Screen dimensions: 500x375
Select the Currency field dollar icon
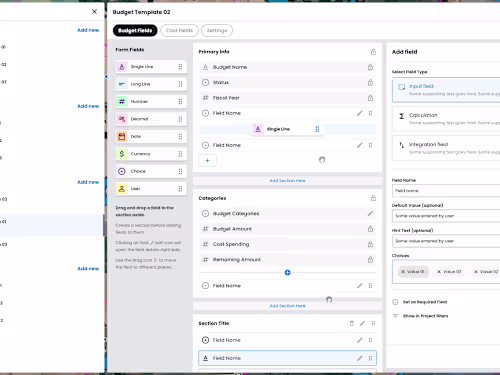(x=122, y=154)
